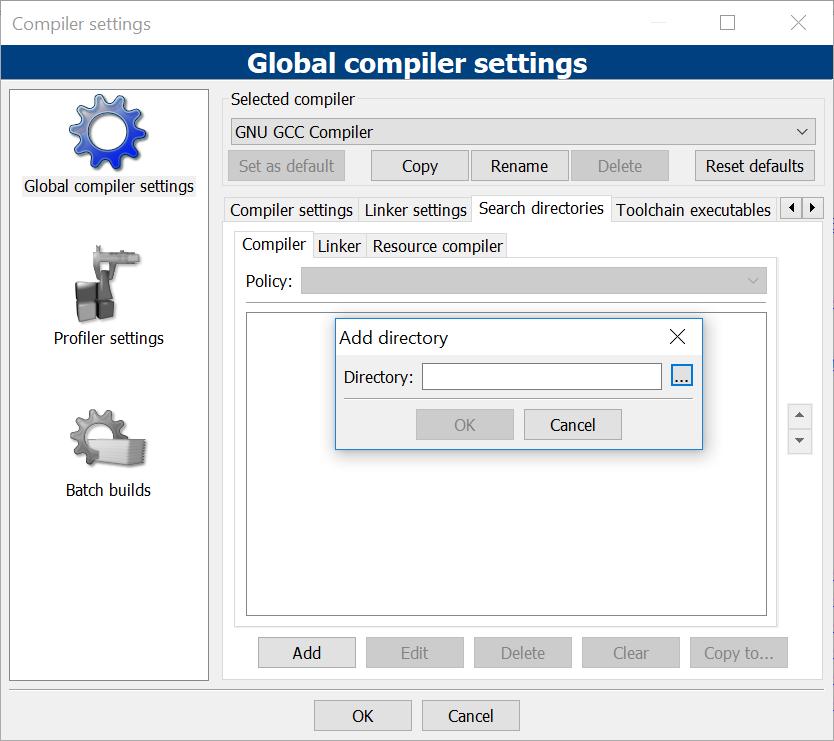Clear all search directories

(630, 652)
